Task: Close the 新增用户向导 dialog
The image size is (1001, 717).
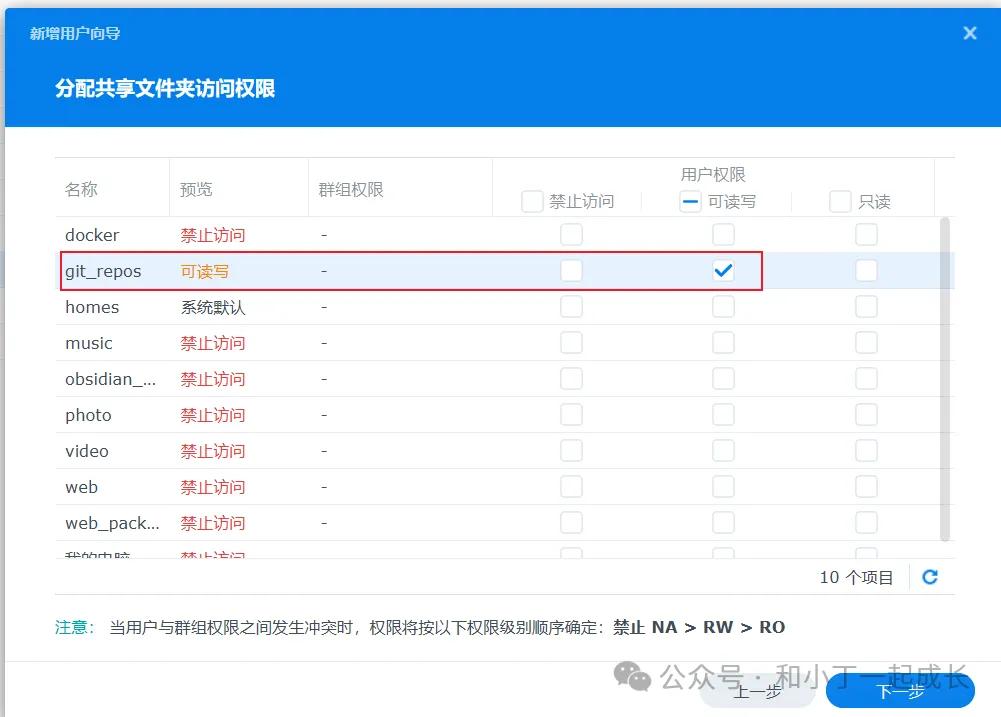Action: click(x=968, y=32)
